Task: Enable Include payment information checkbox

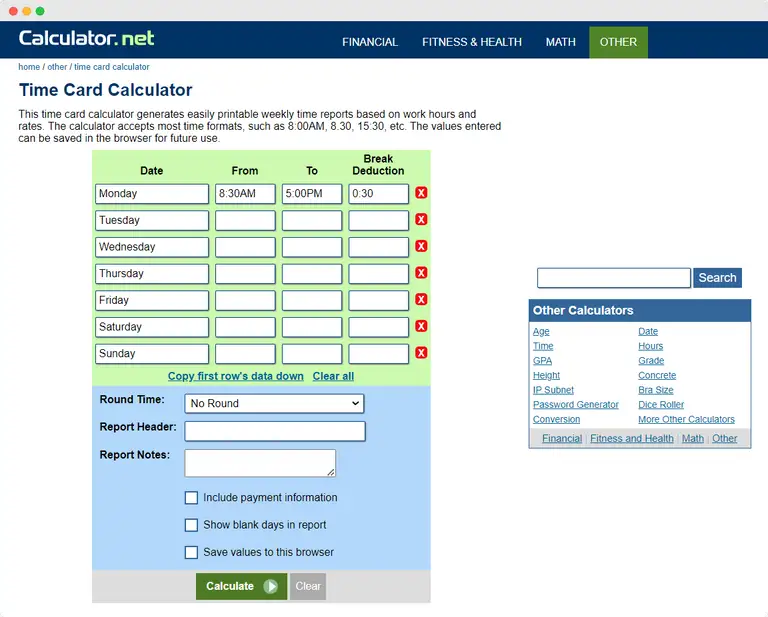Action: point(191,498)
